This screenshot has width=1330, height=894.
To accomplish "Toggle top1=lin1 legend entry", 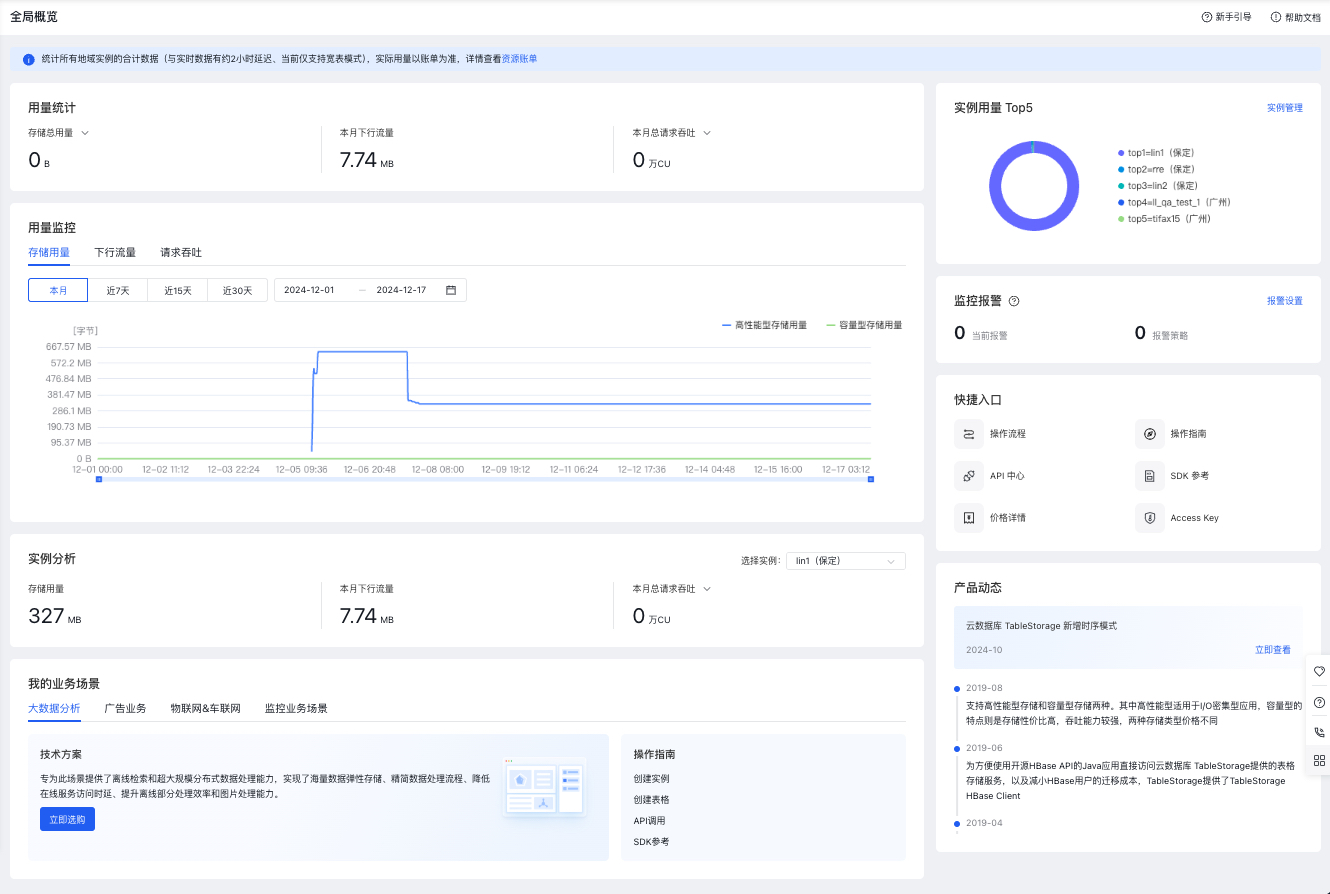I will pyautogui.click(x=1157, y=153).
